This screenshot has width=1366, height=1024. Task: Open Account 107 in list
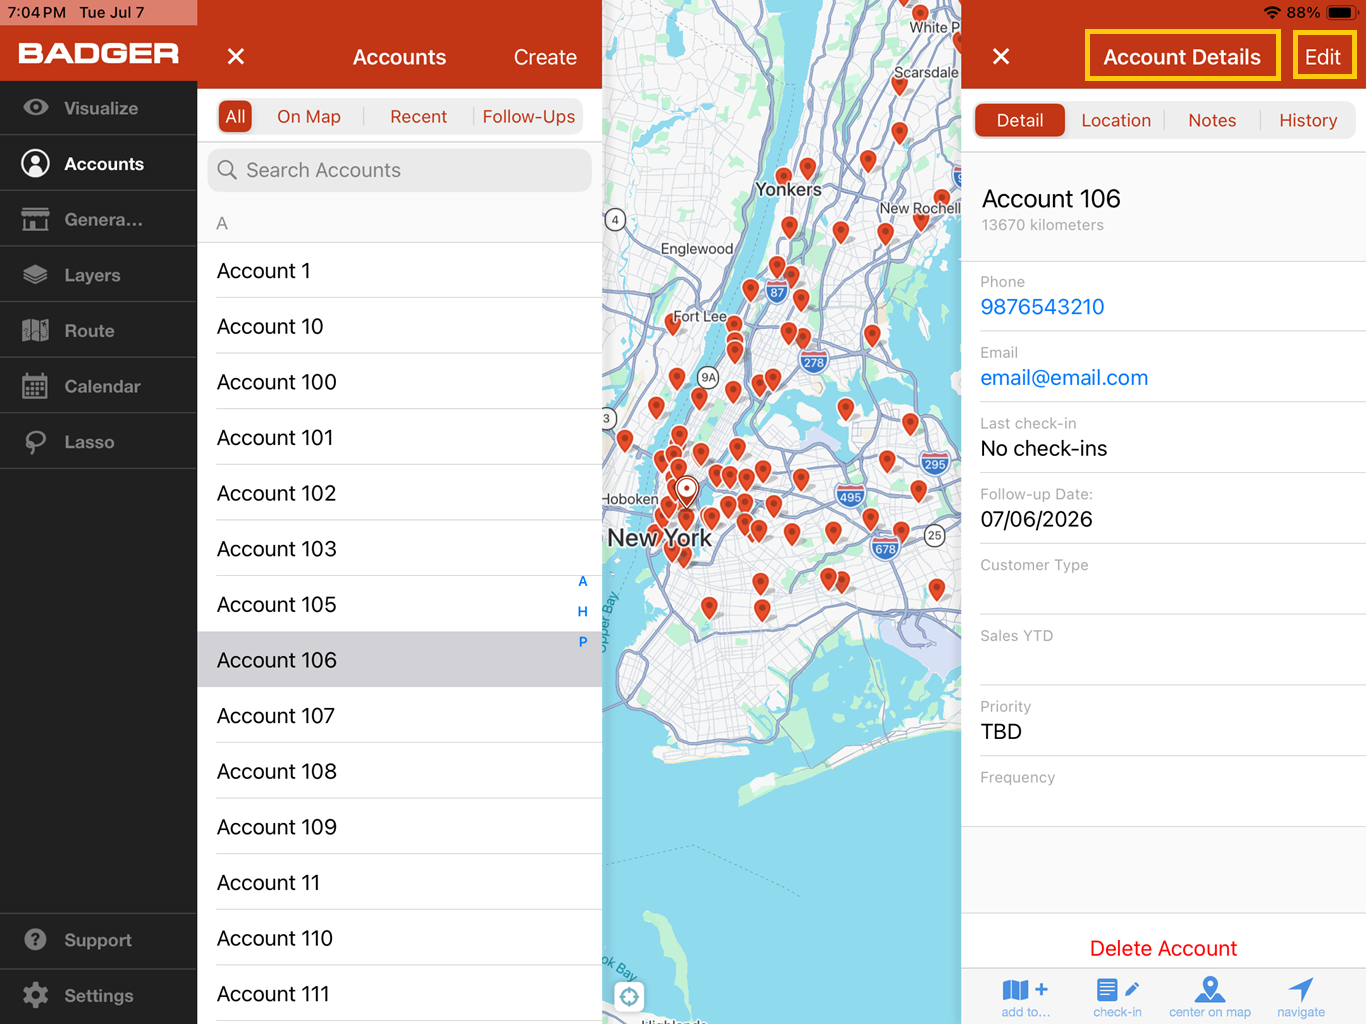tap(400, 716)
